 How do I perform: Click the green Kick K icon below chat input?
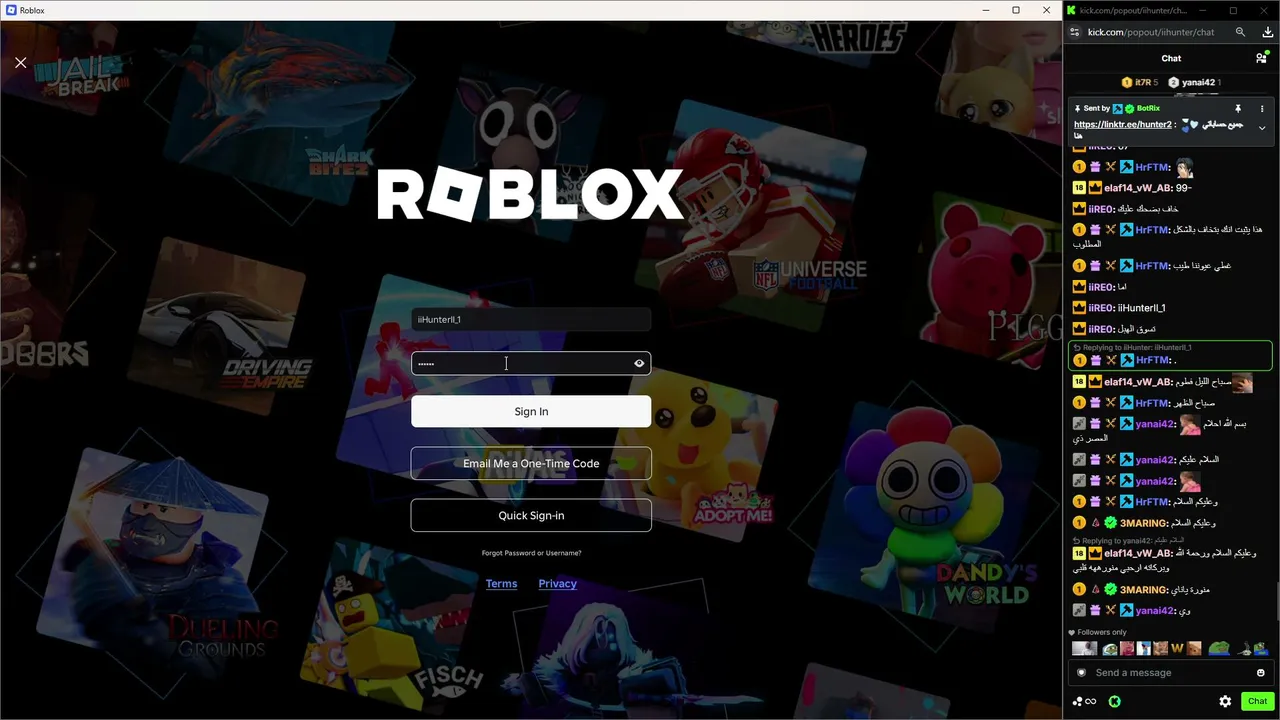click(1115, 702)
